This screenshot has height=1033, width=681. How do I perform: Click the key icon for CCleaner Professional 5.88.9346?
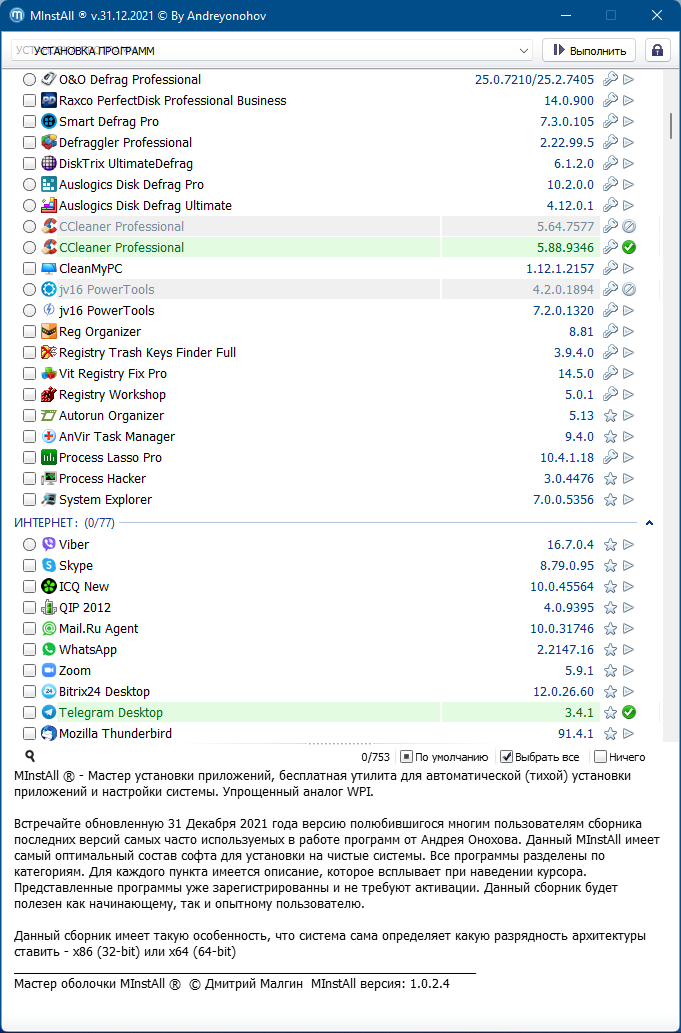tap(611, 247)
